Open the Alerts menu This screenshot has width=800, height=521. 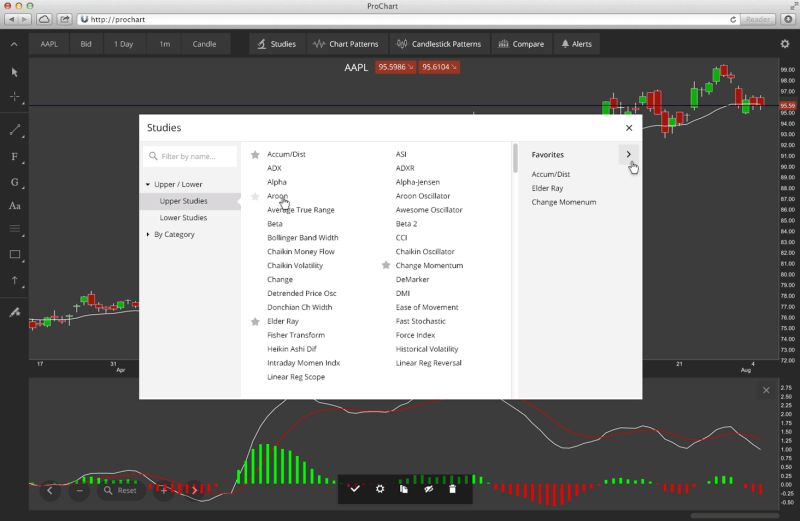coord(577,44)
